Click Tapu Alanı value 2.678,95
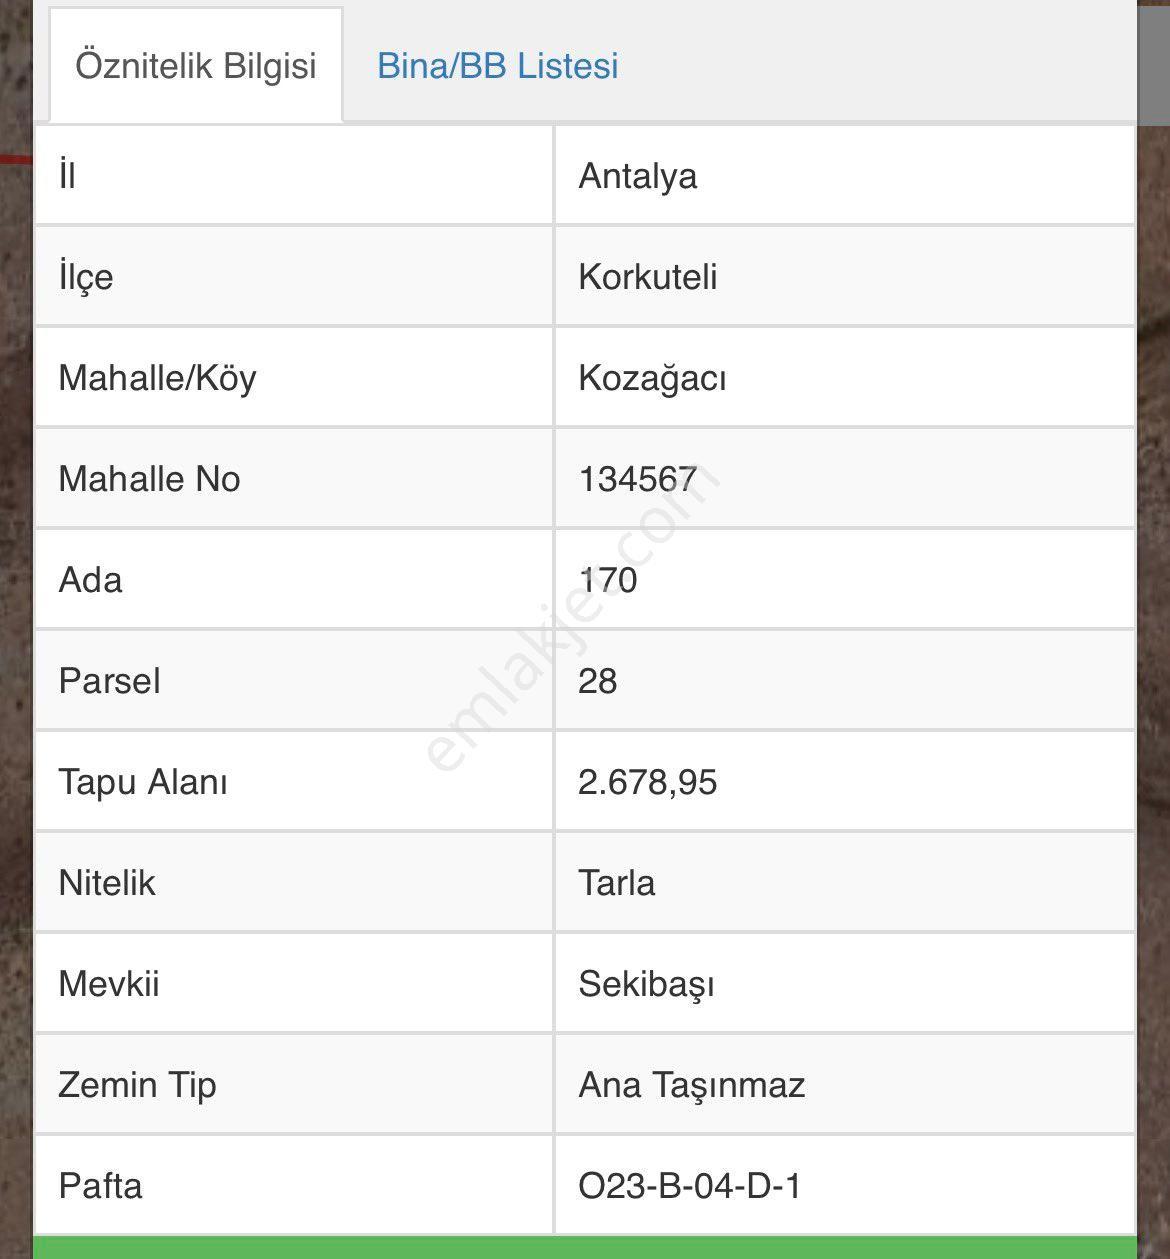This screenshot has width=1170, height=1259. coord(647,782)
